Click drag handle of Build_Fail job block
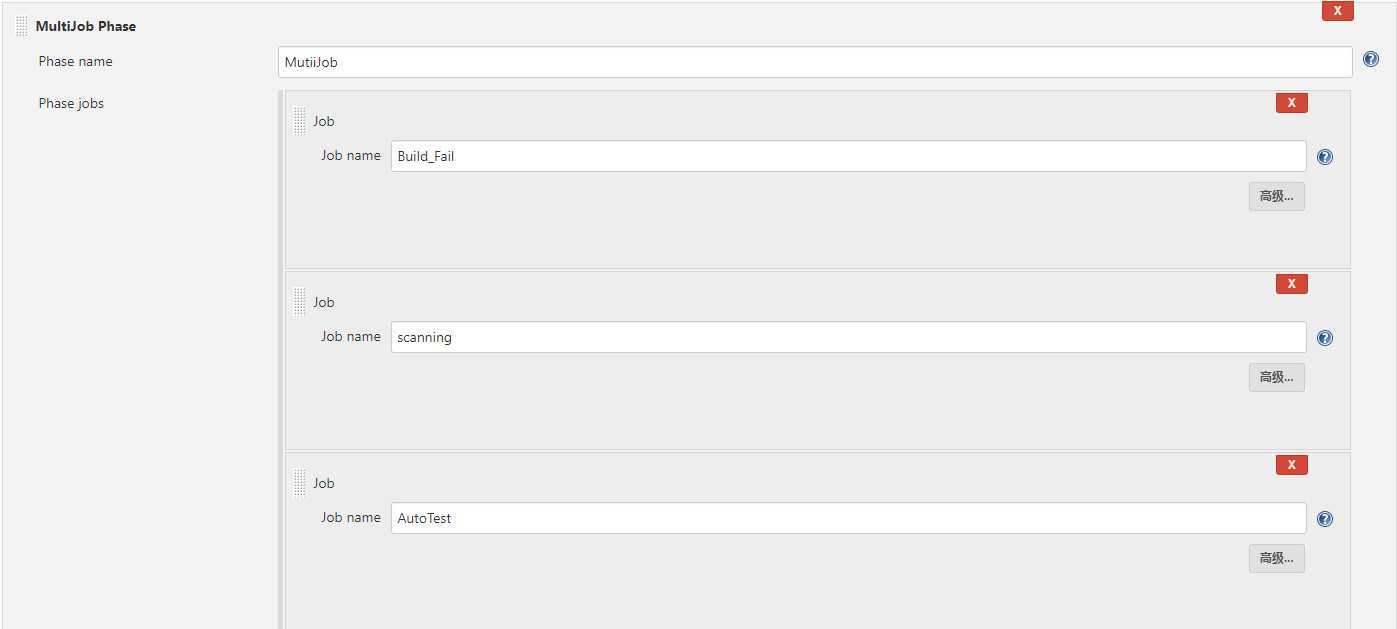 300,121
